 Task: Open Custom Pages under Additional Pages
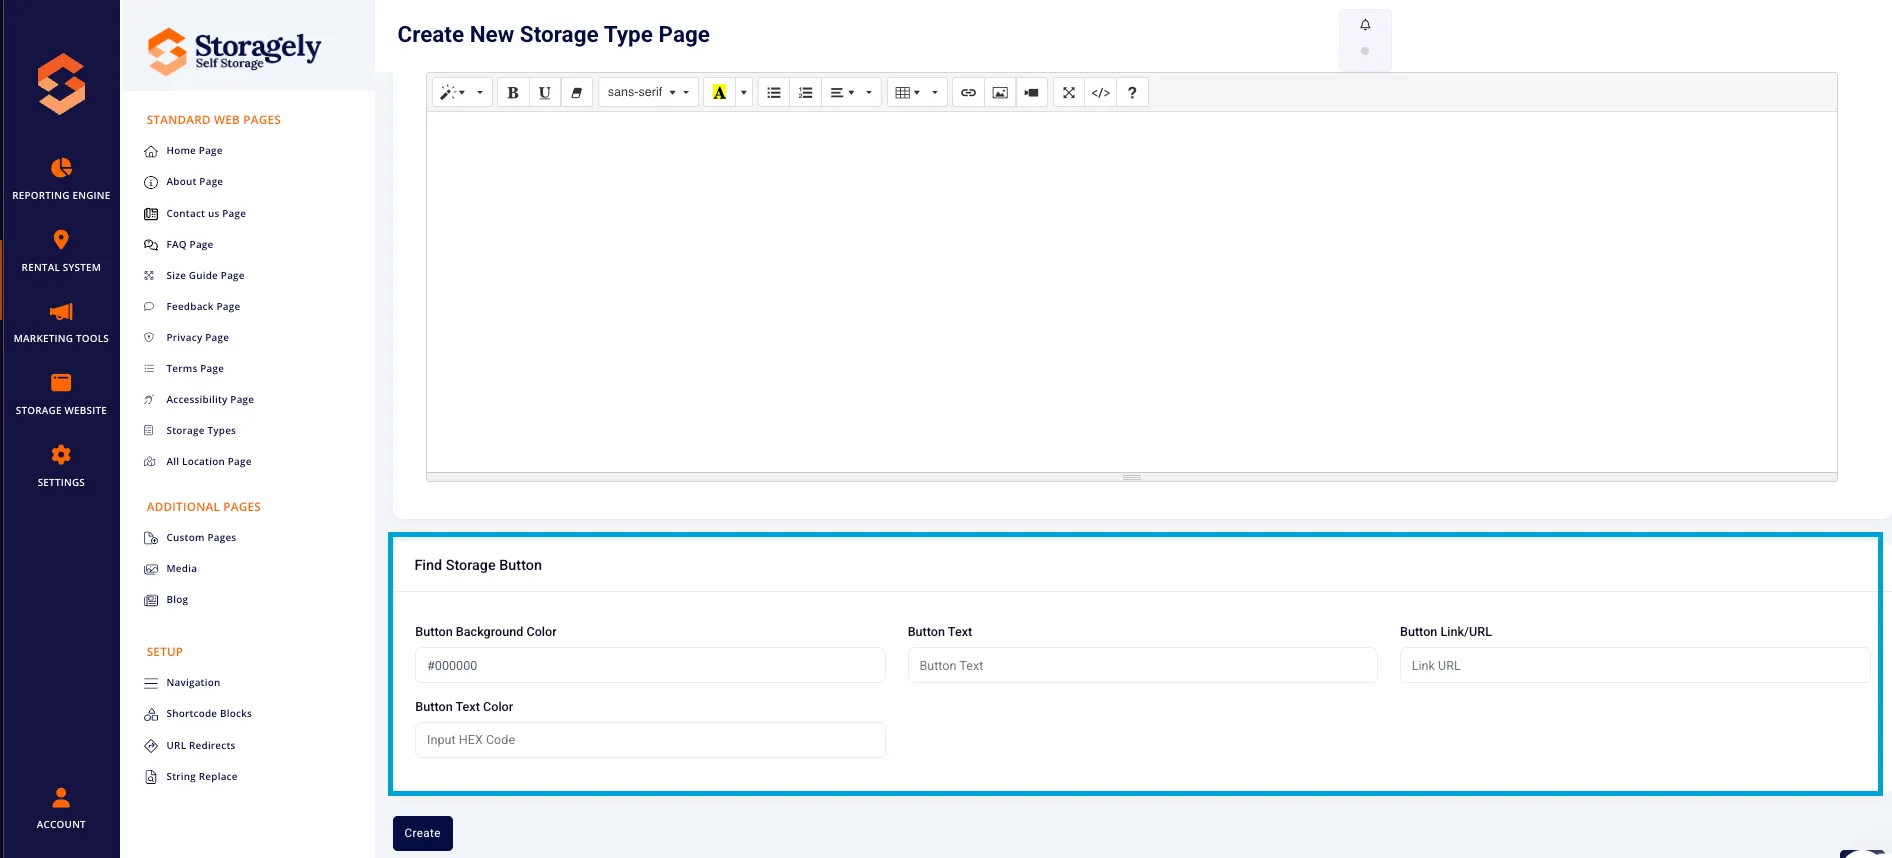click(x=201, y=538)
